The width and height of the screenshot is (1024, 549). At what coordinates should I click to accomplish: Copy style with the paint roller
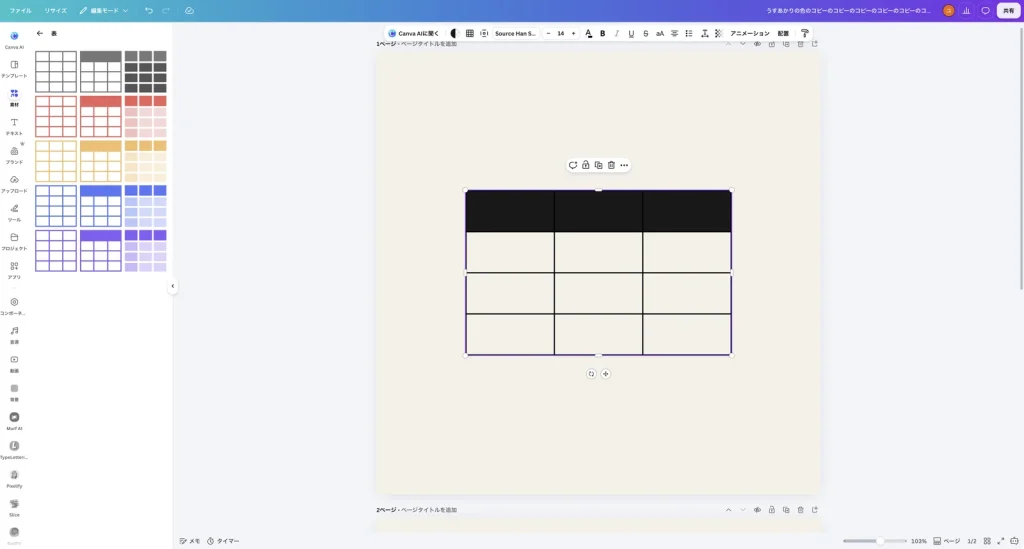pos(805,33)
